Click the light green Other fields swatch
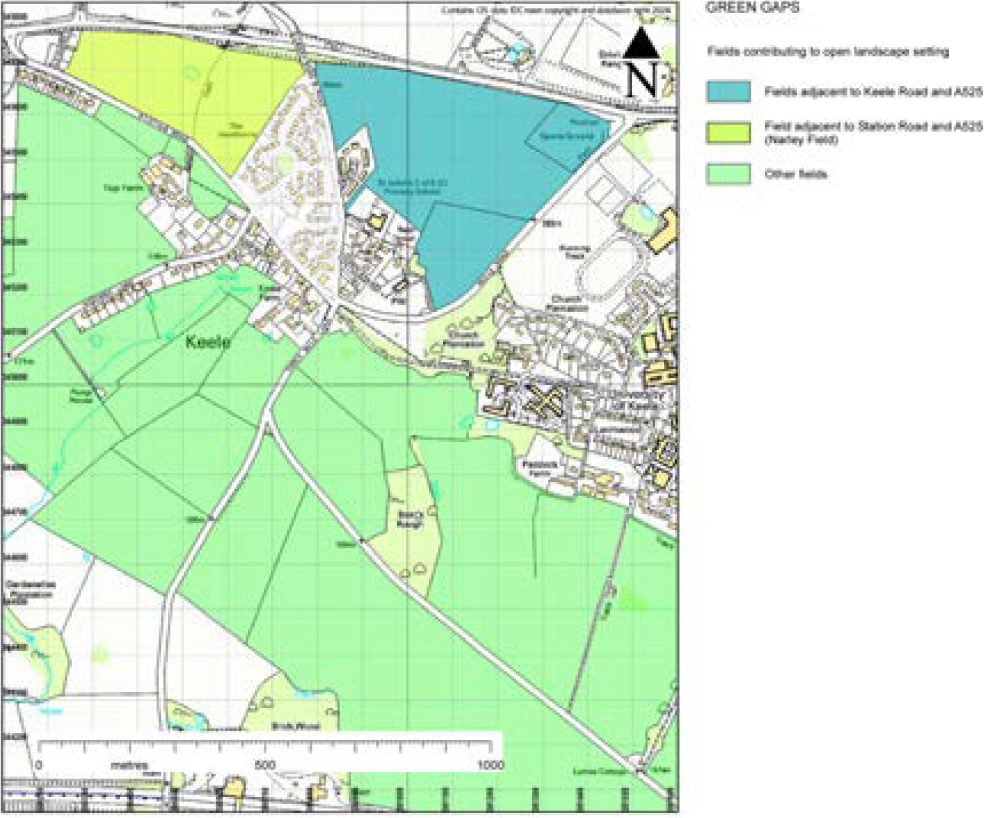The width and height of the screenshot is (989, 818). (729, 174)
